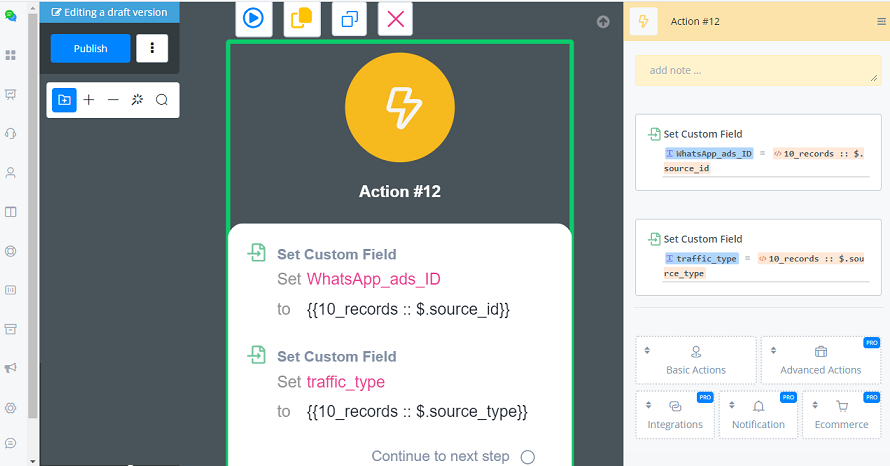890x466 pixels.
Task: Click the WhatsApp_ads_ID field tag
Action: click(709, 154)
